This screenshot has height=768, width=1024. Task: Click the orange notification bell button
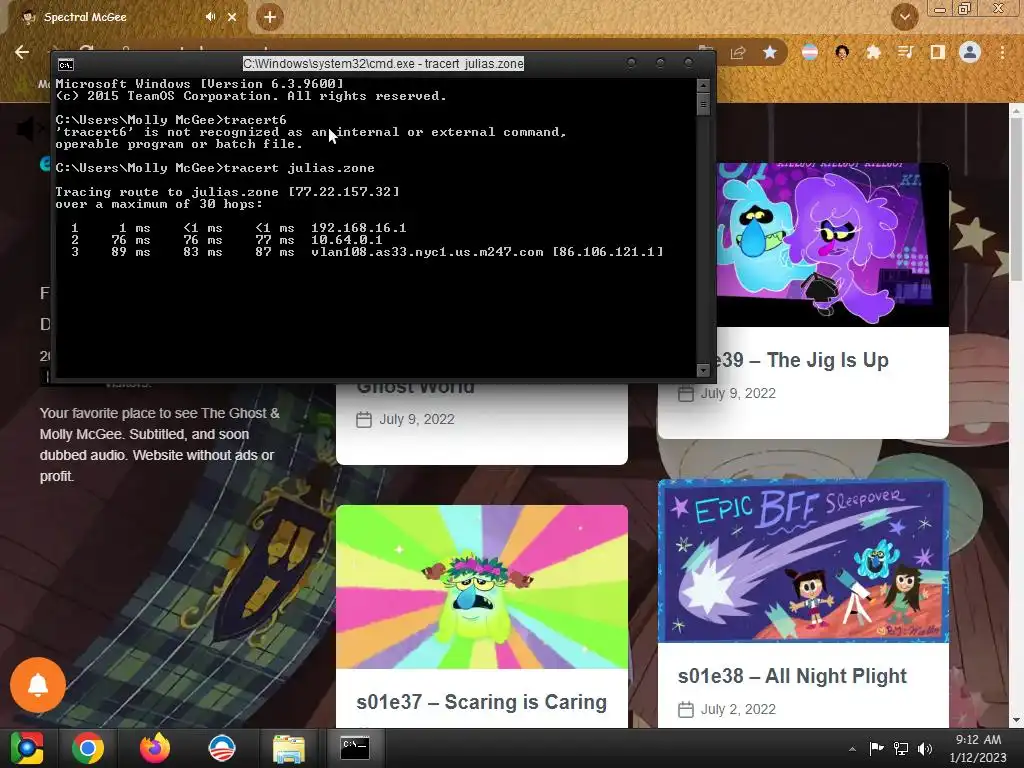click(x=38, y=684)
